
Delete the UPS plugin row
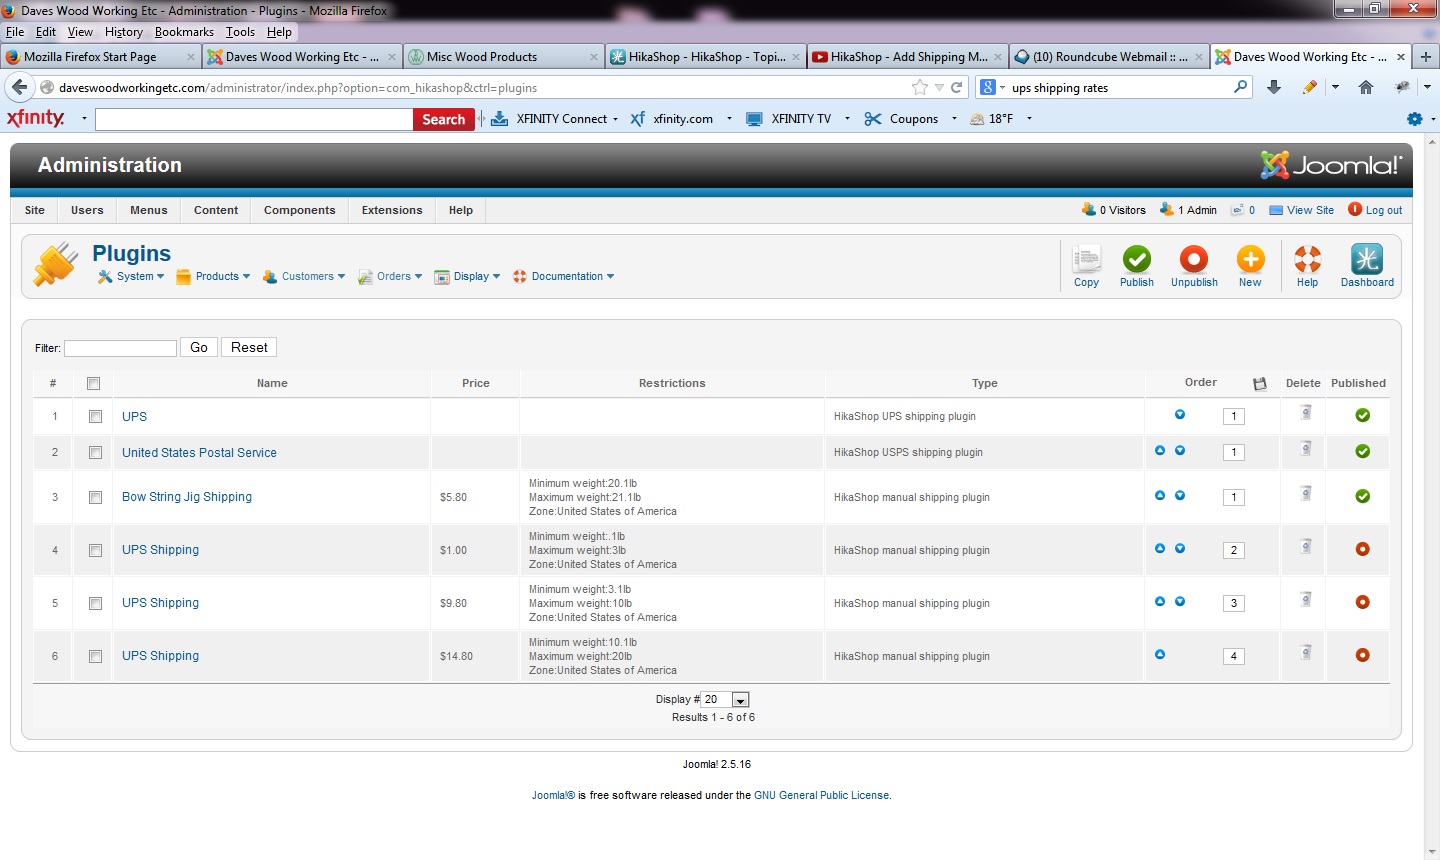click(1305, 413)
